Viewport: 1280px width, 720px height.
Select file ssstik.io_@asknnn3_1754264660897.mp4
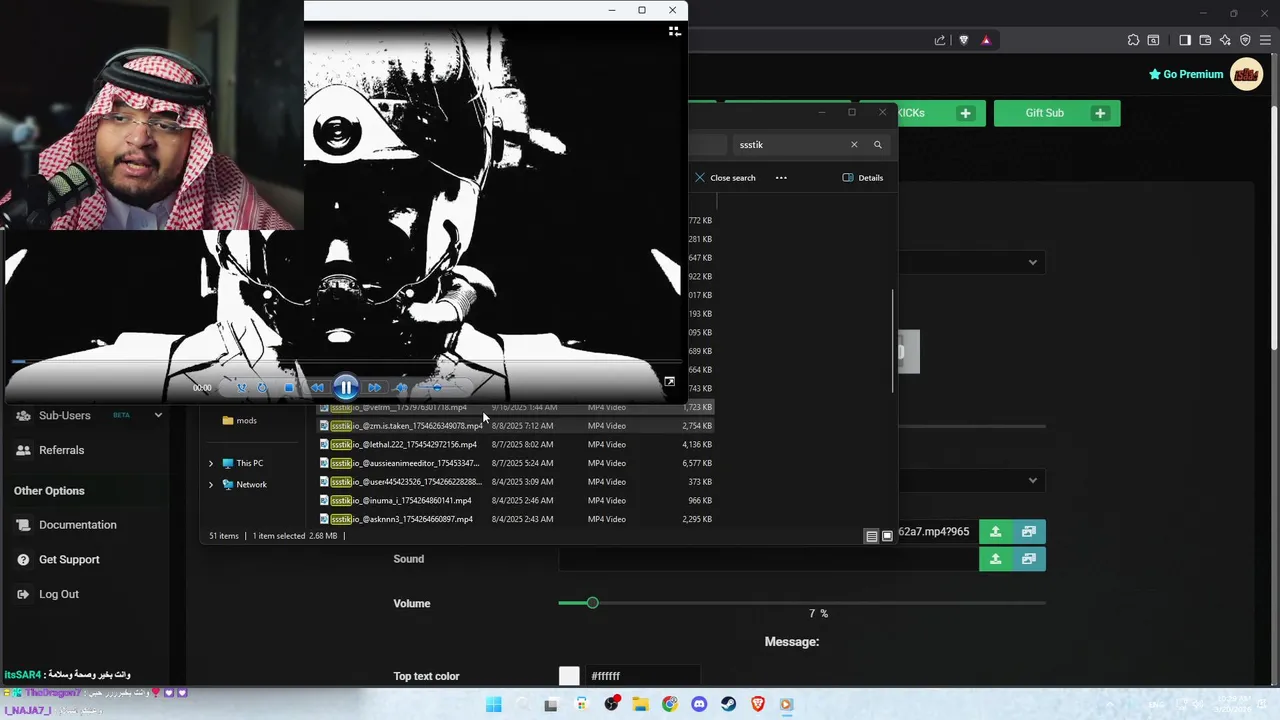tap(515, 519)
